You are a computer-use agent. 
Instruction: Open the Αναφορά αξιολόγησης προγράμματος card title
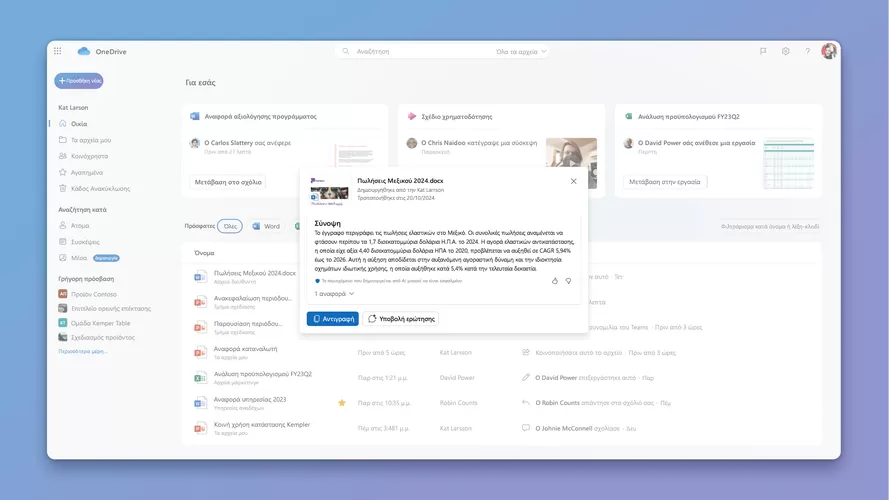[260, 116]
